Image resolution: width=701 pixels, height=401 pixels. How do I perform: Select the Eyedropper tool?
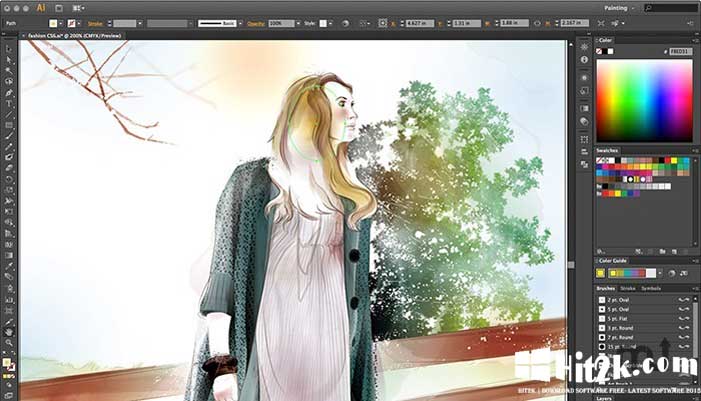click(8, 266)
